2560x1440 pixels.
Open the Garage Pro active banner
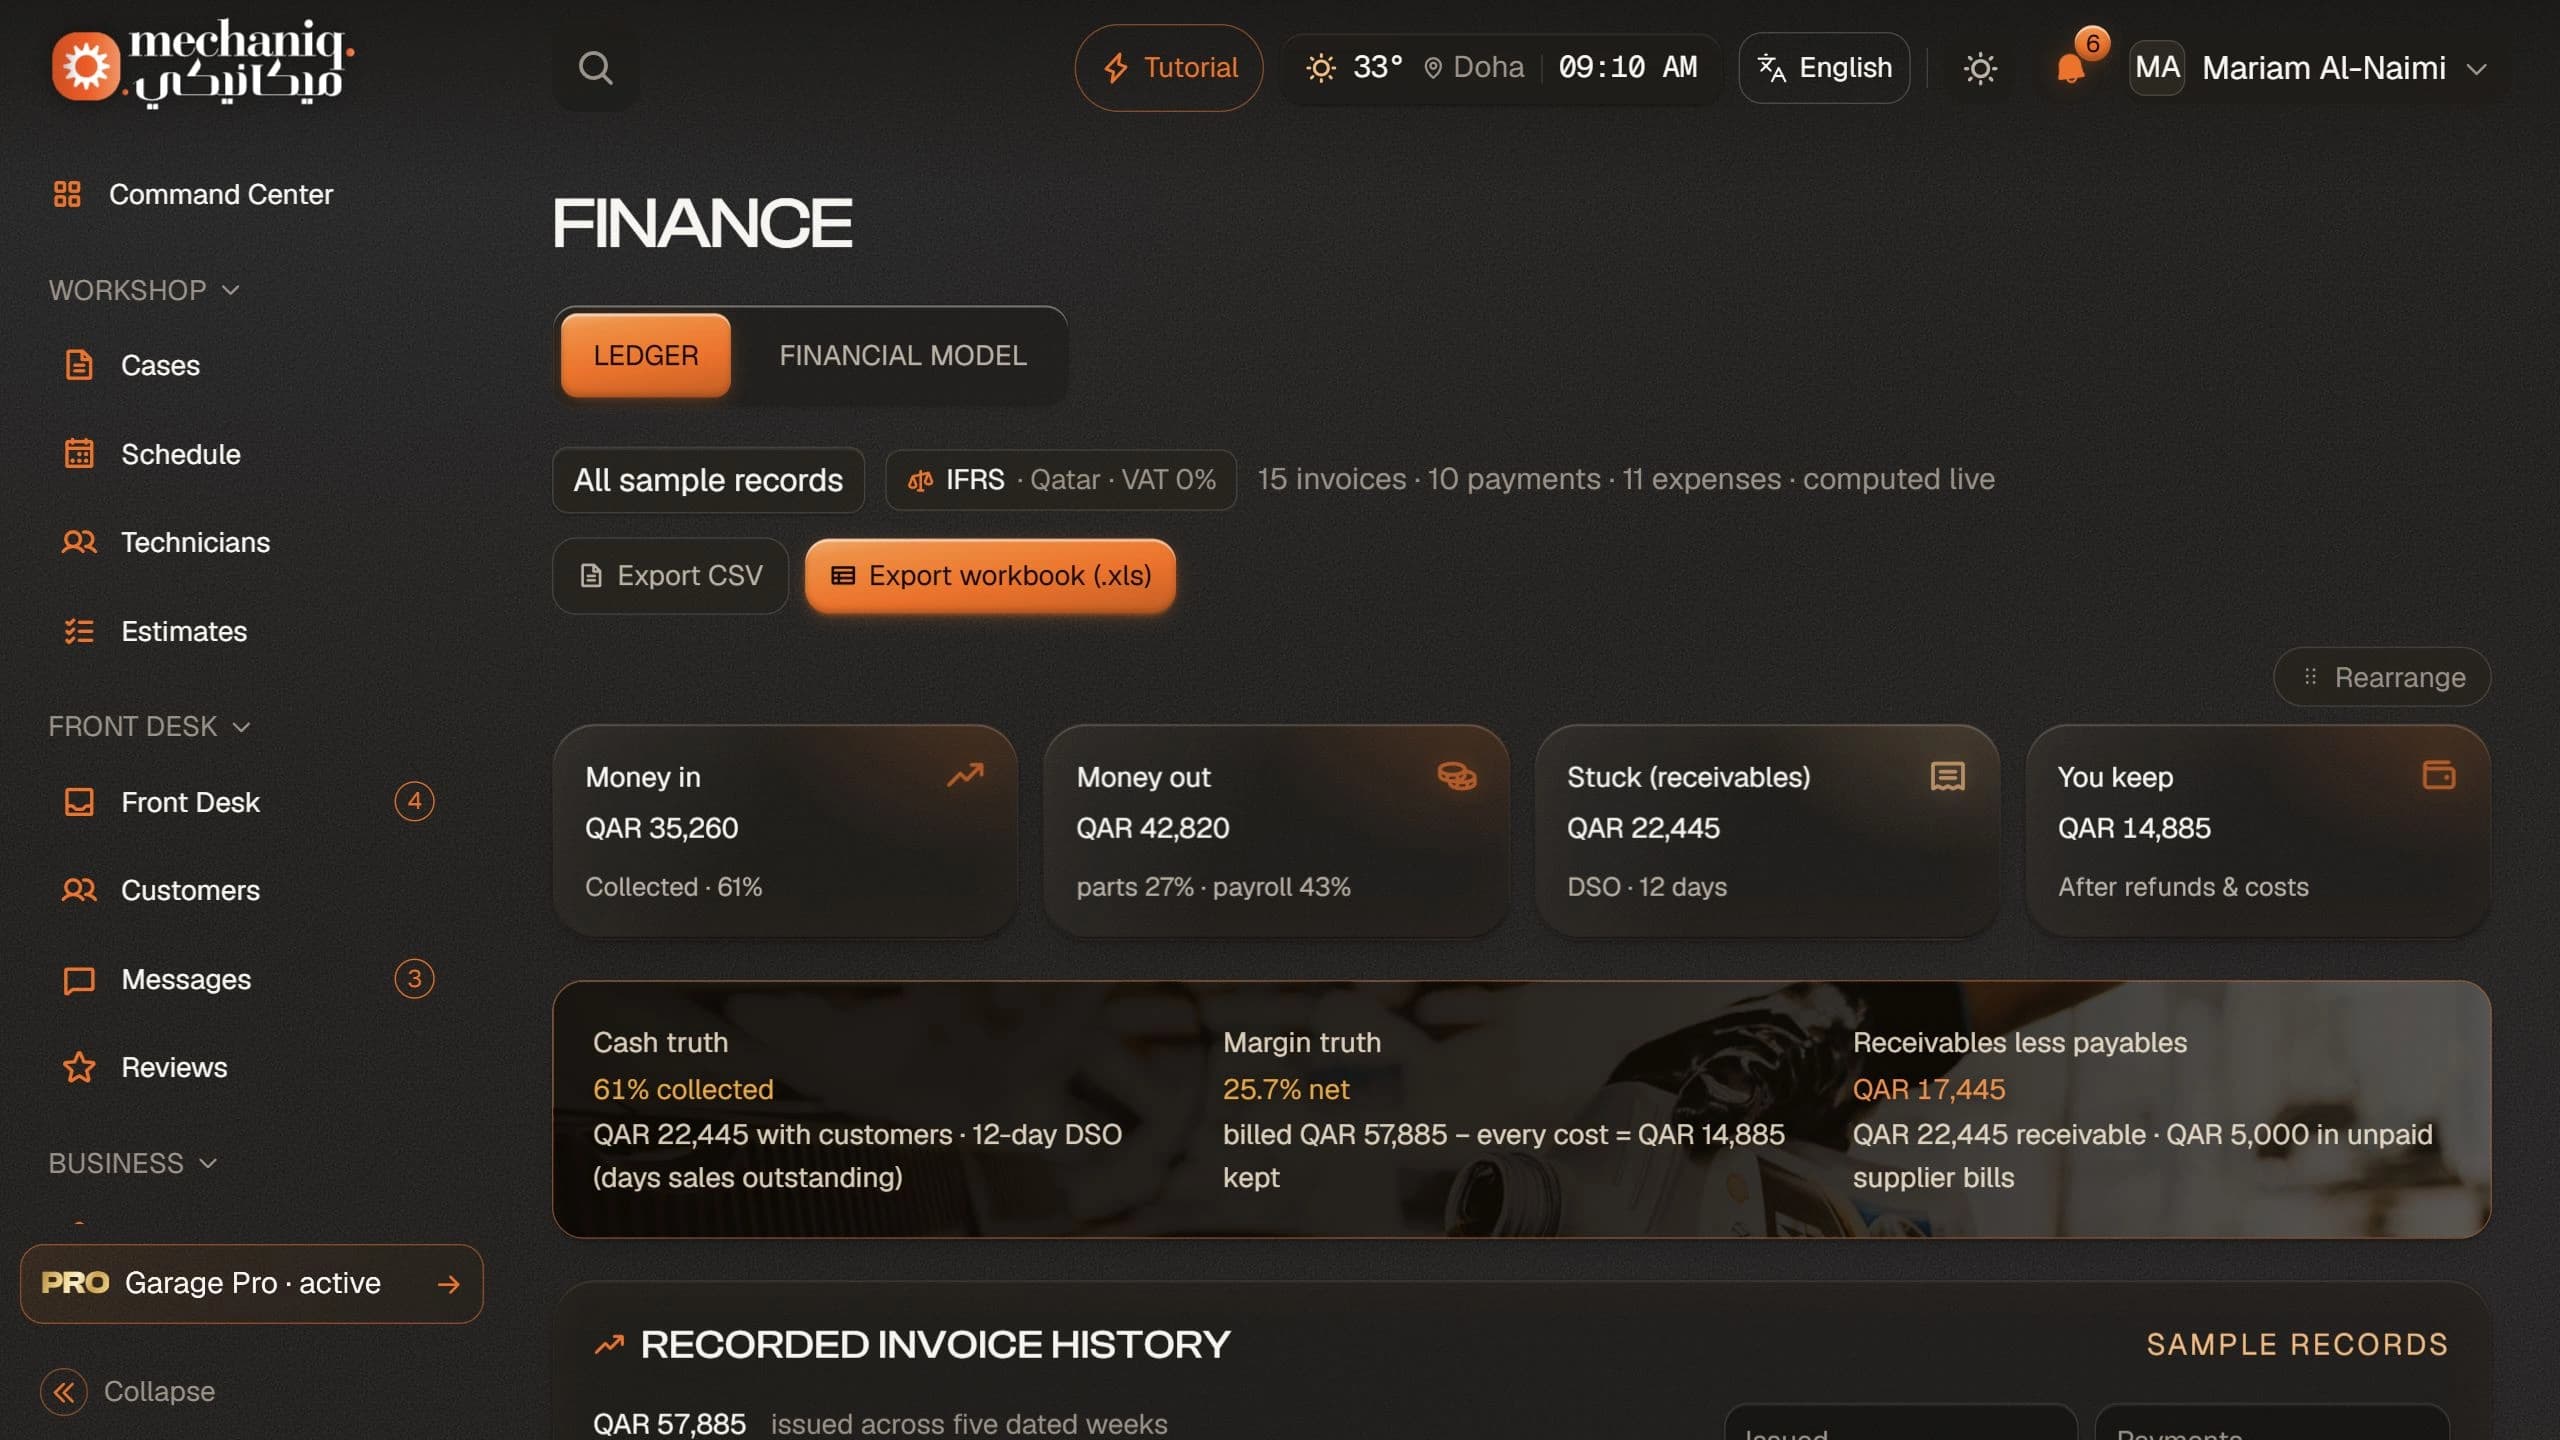tap(251, 1283)
